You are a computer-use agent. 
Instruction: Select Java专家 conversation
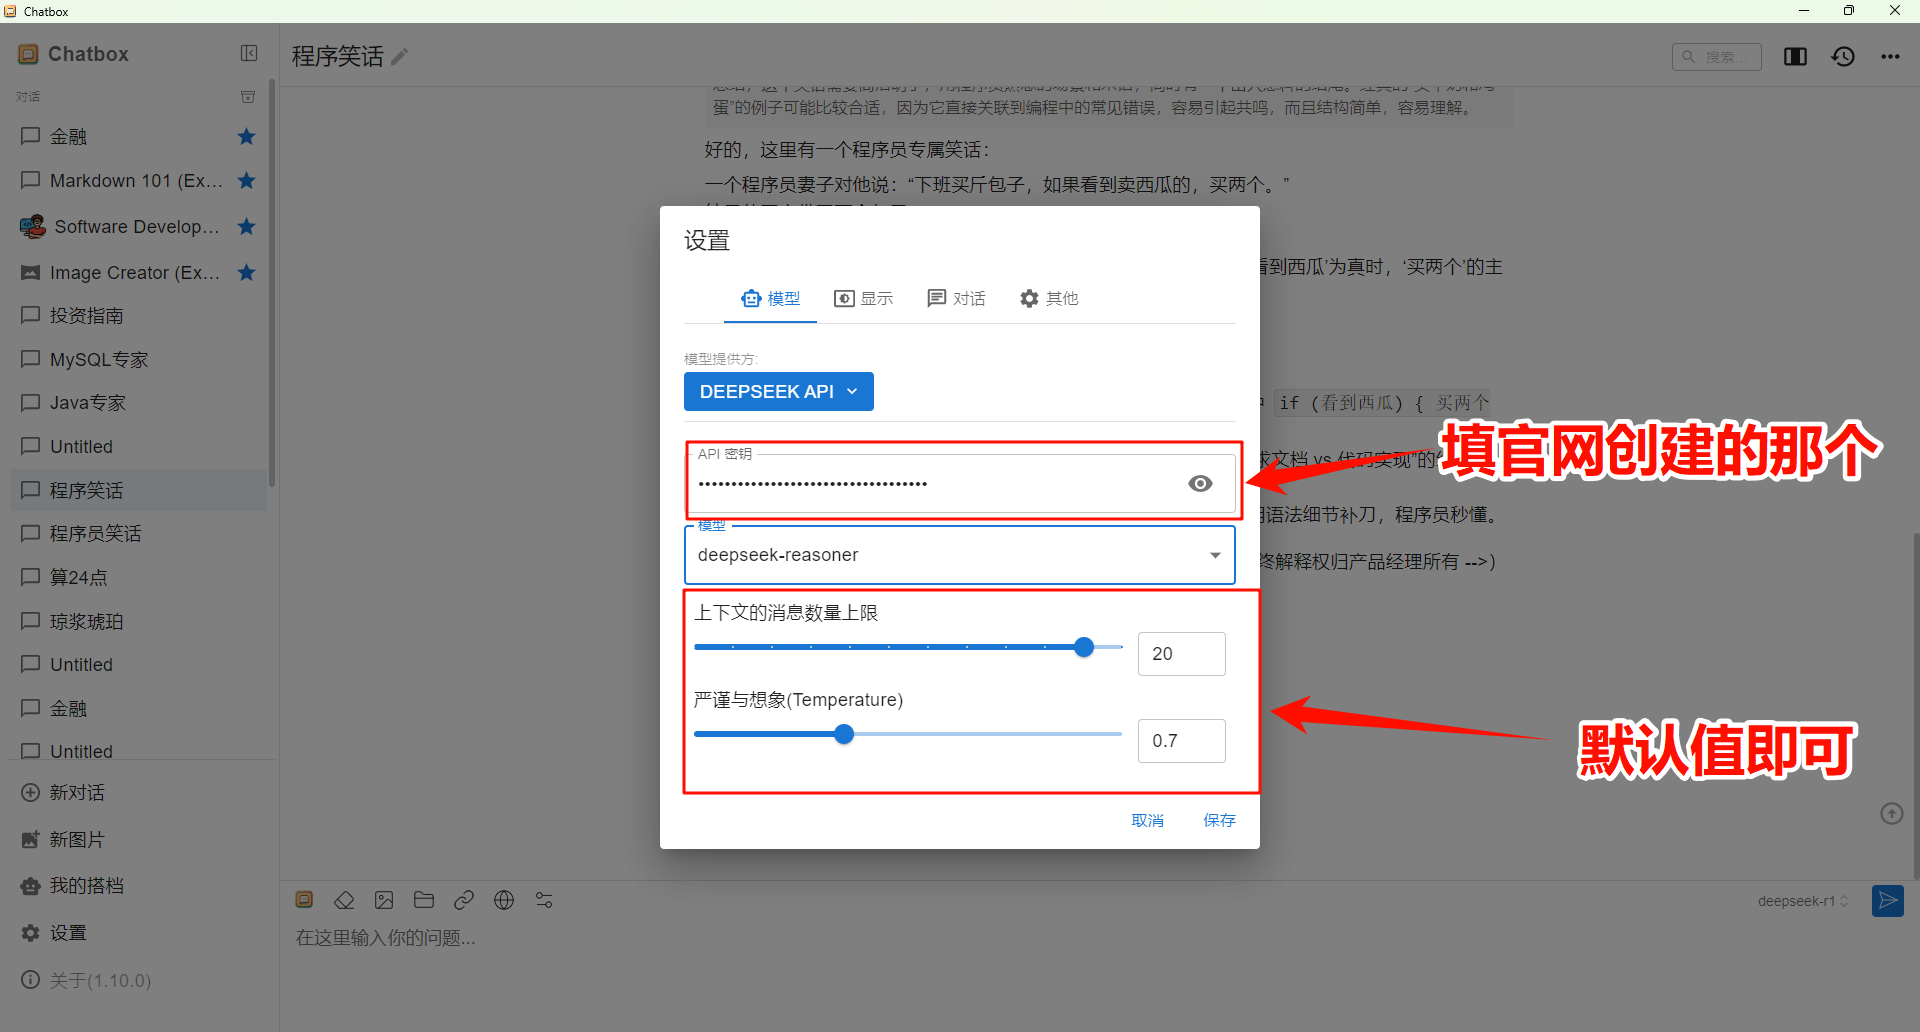138,403
